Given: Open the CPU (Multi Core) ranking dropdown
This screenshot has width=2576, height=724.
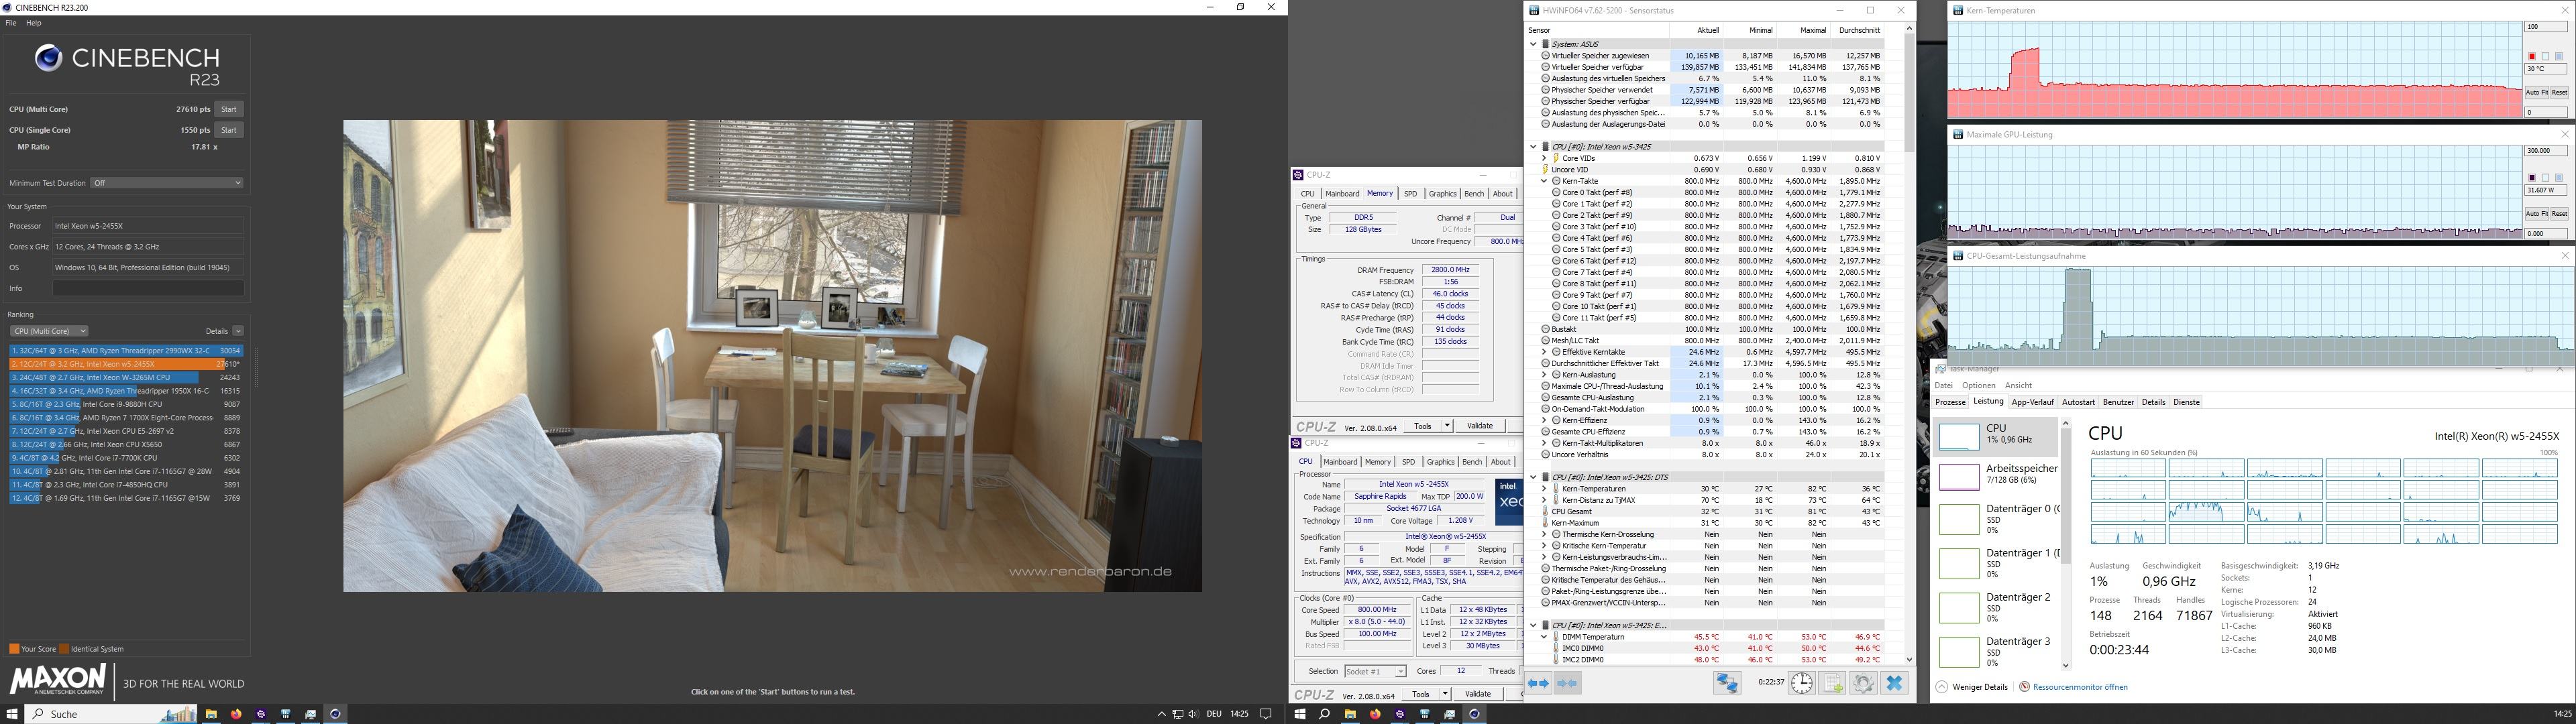Looking at the screenshot, I should pyautogui.click(x=49, y=331).
